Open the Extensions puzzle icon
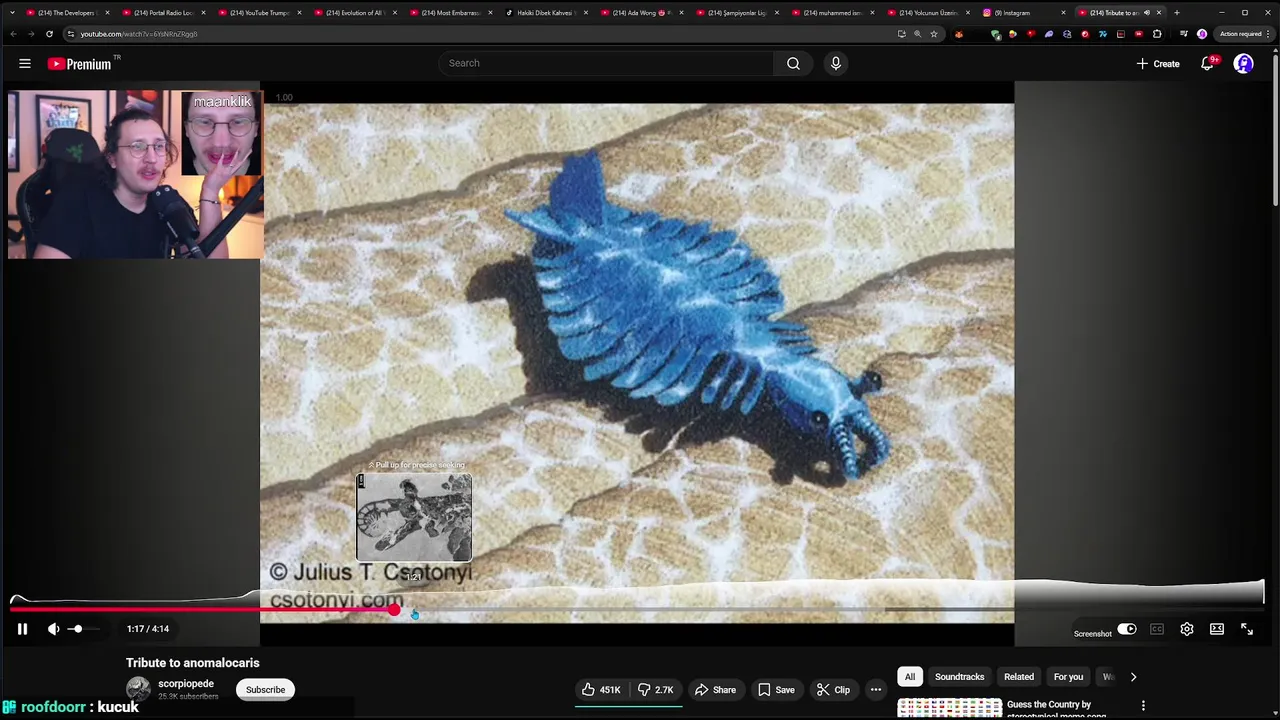This screenshot has width=1280, height=720. 1157,34
